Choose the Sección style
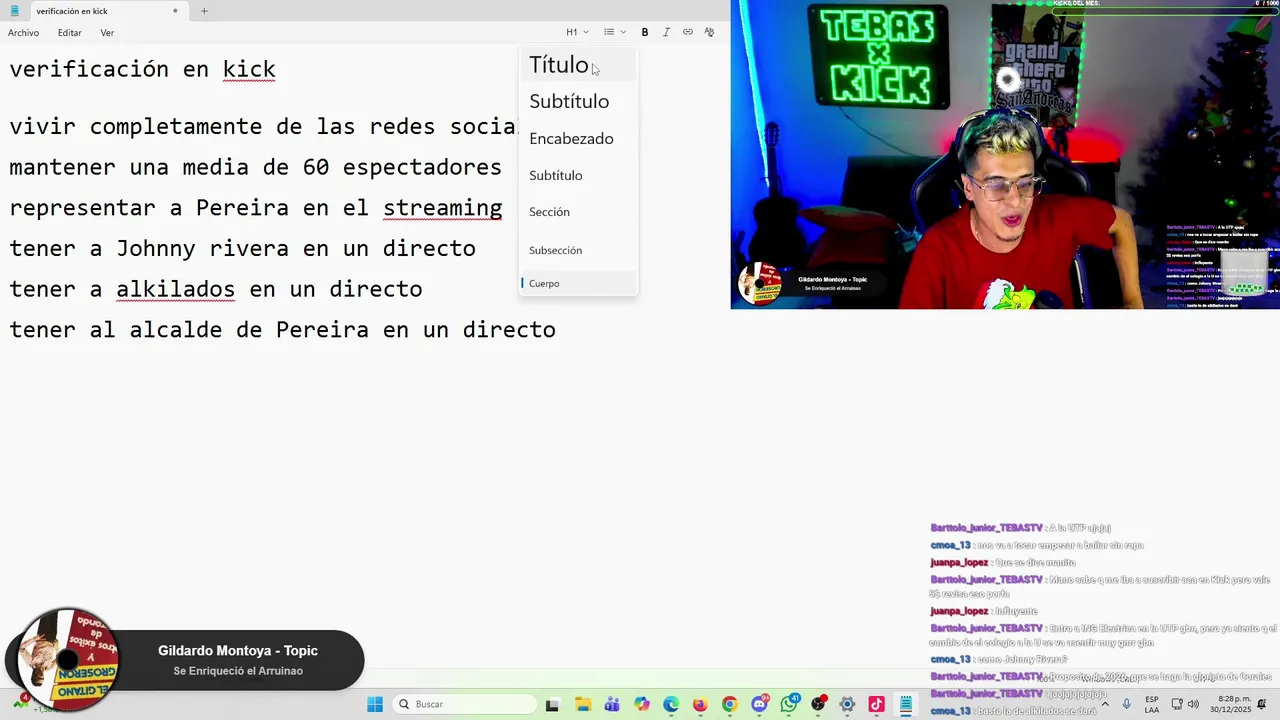 [578, 212]
